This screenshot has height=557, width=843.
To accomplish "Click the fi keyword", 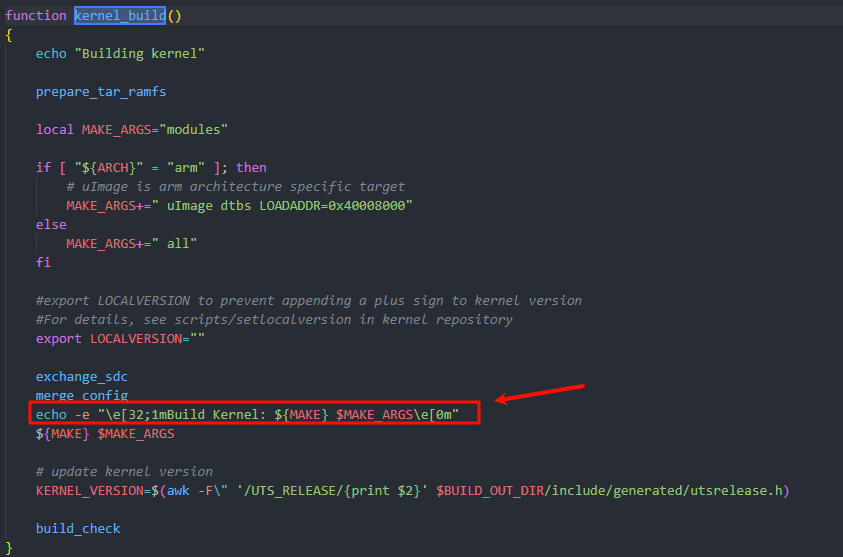I will 43,262.
